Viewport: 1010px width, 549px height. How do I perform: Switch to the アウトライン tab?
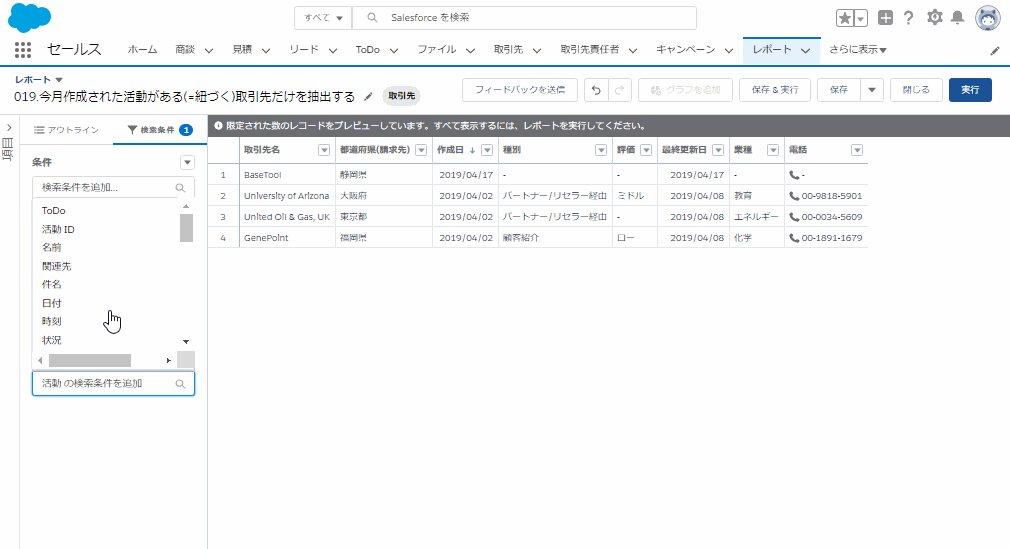[67, 130]
